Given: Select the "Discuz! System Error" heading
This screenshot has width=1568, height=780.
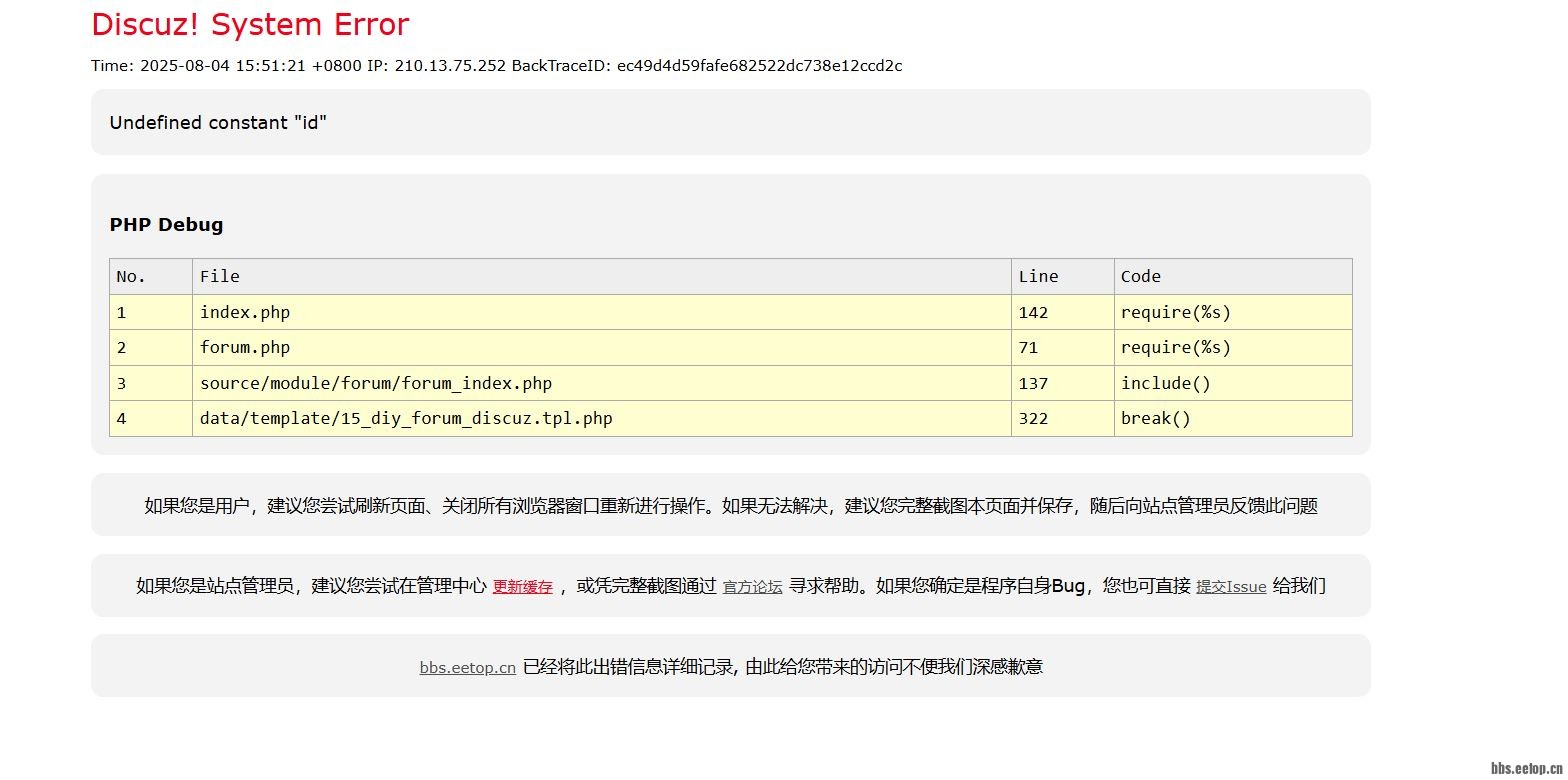Looking at the screenshot, I should pyautogui.click(x=250, y=24).
